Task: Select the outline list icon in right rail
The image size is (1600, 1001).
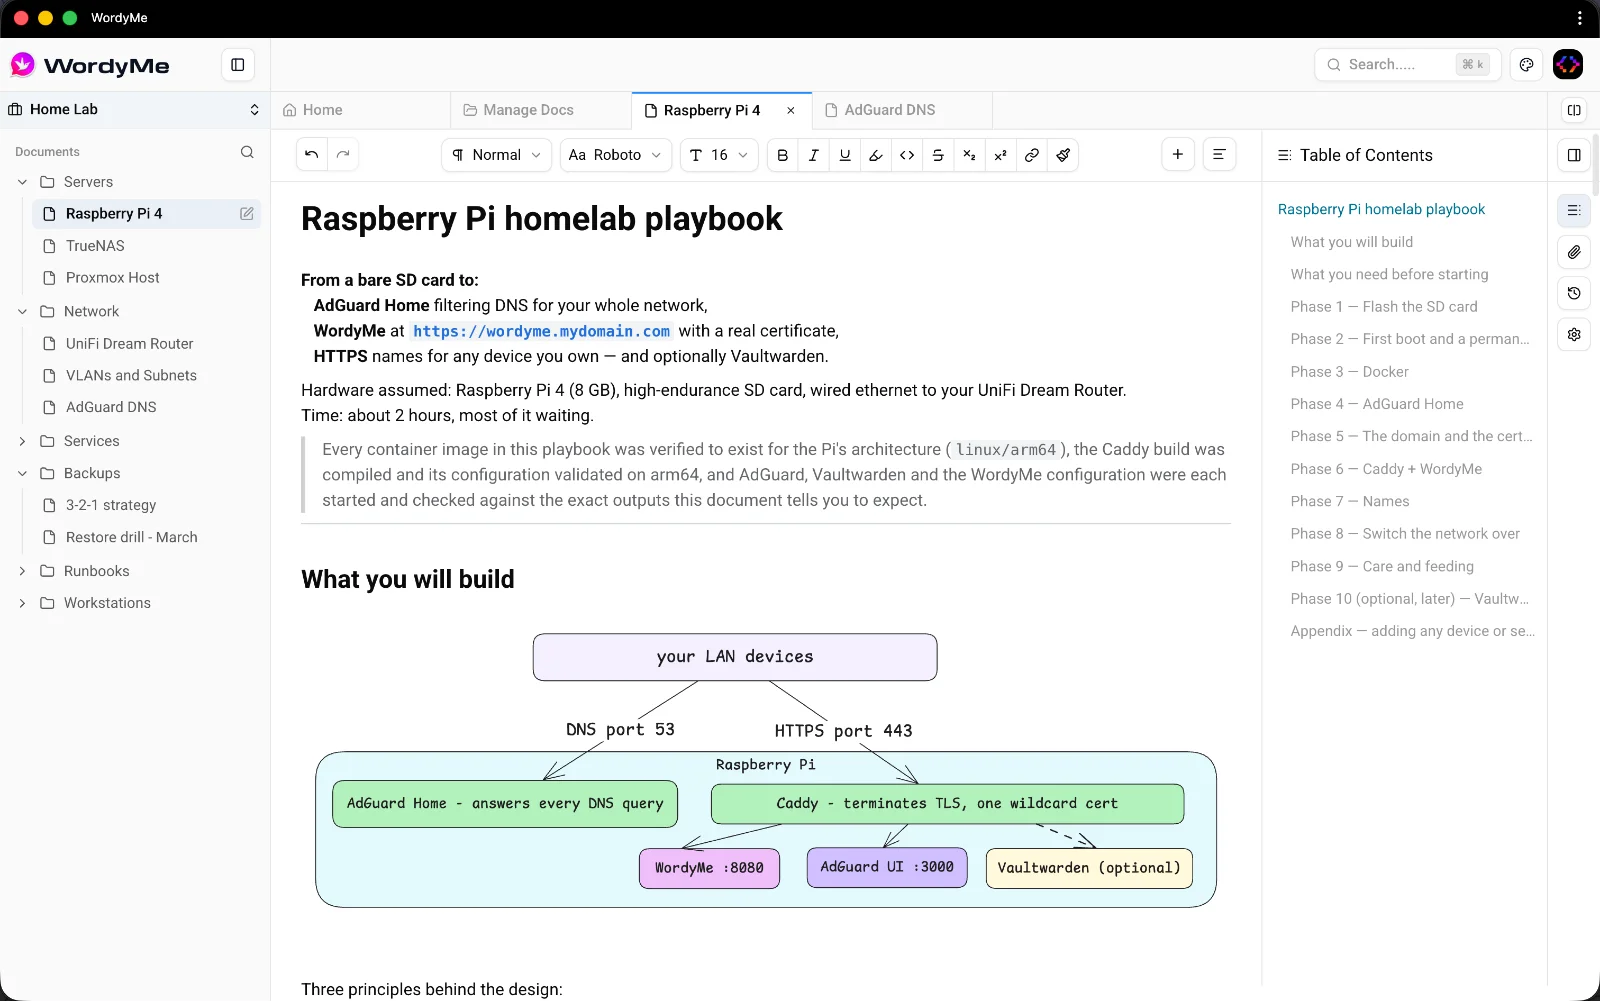Action: coord(1574,211)
